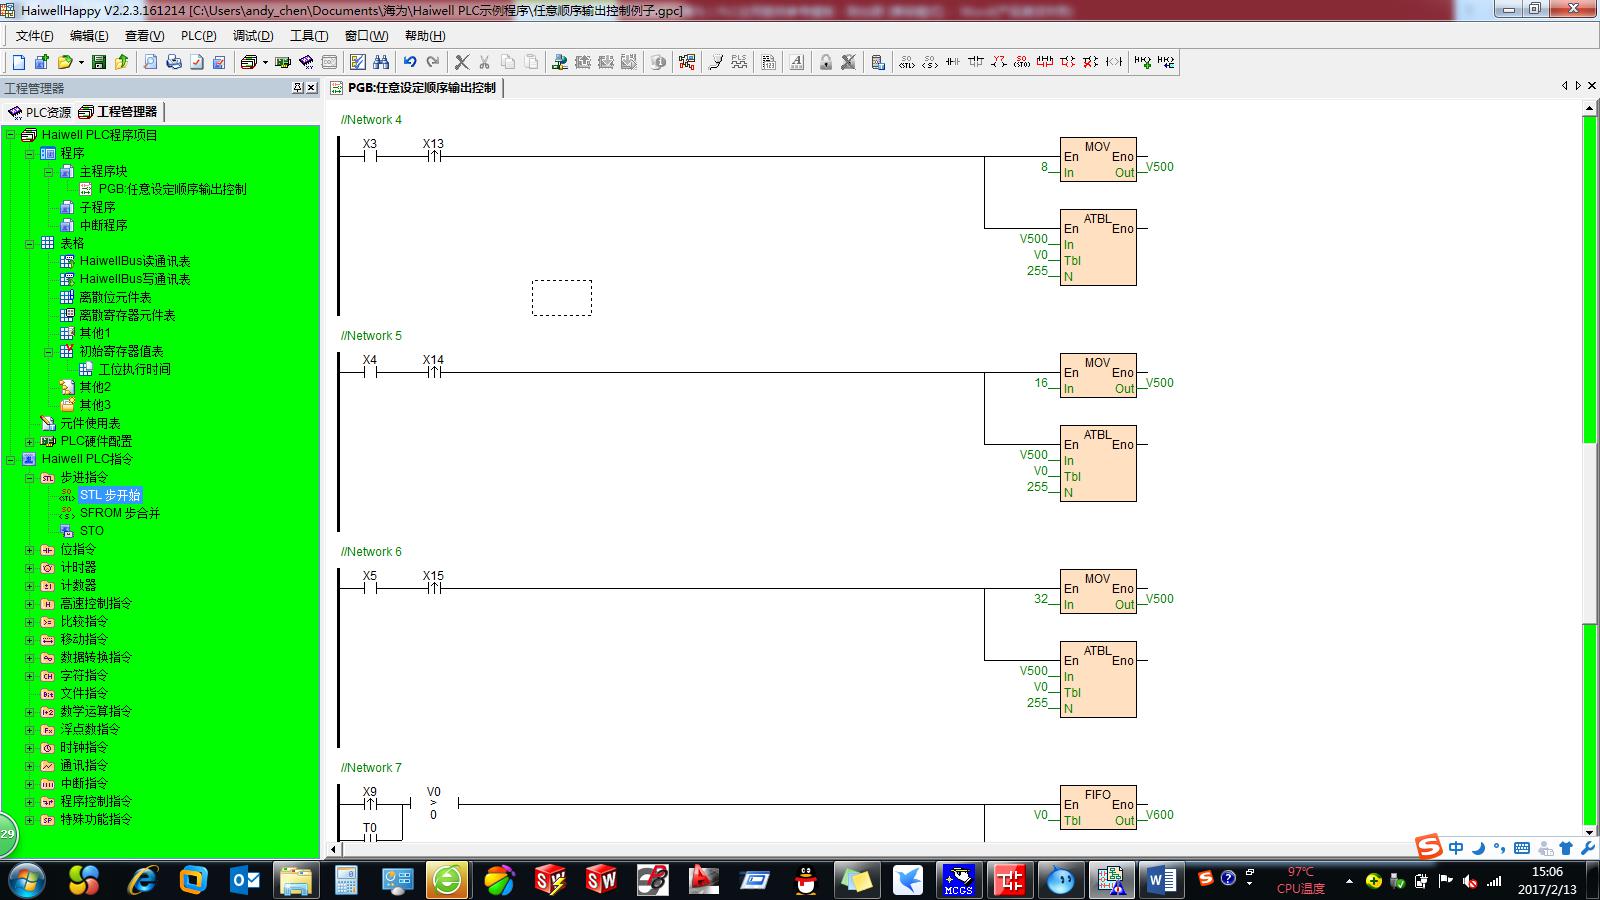Click the Print icon in toolbar
The height and width of the screenshot is (900, 1600).
click(x=173, y=62)
